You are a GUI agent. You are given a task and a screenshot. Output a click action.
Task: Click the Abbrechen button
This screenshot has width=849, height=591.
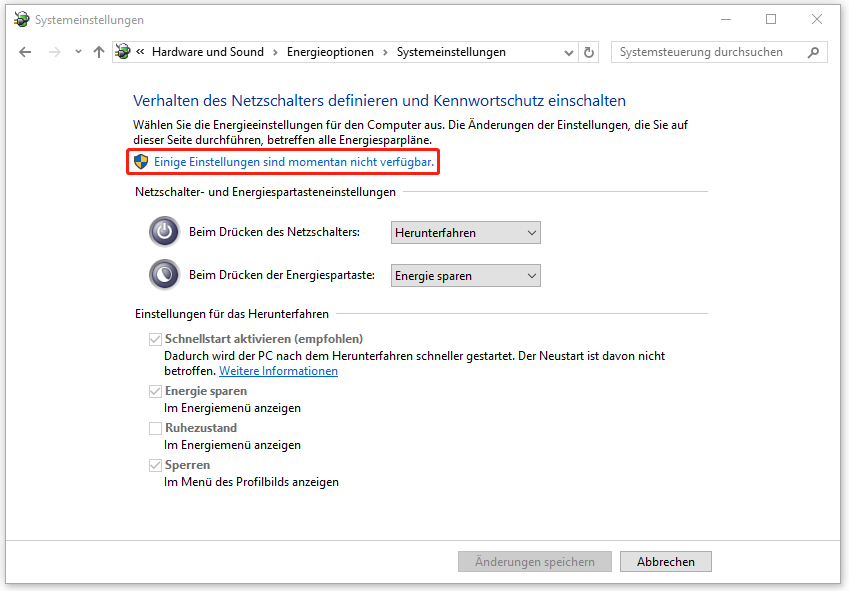[x=665, y=561]
